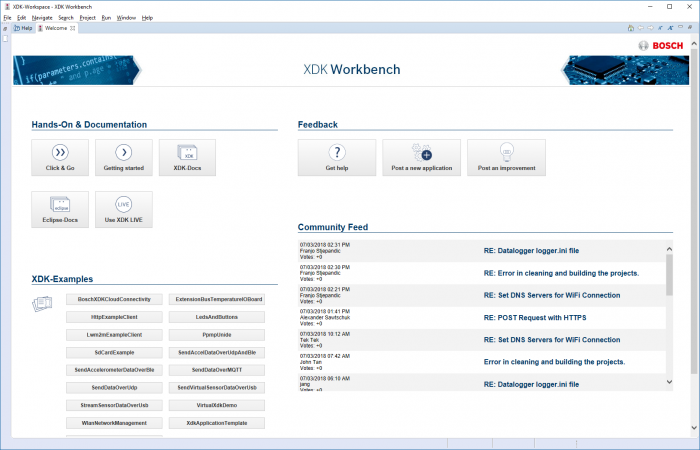Open the Run menu
Viewport: 700px width, 450px height.
coord(106,18)
